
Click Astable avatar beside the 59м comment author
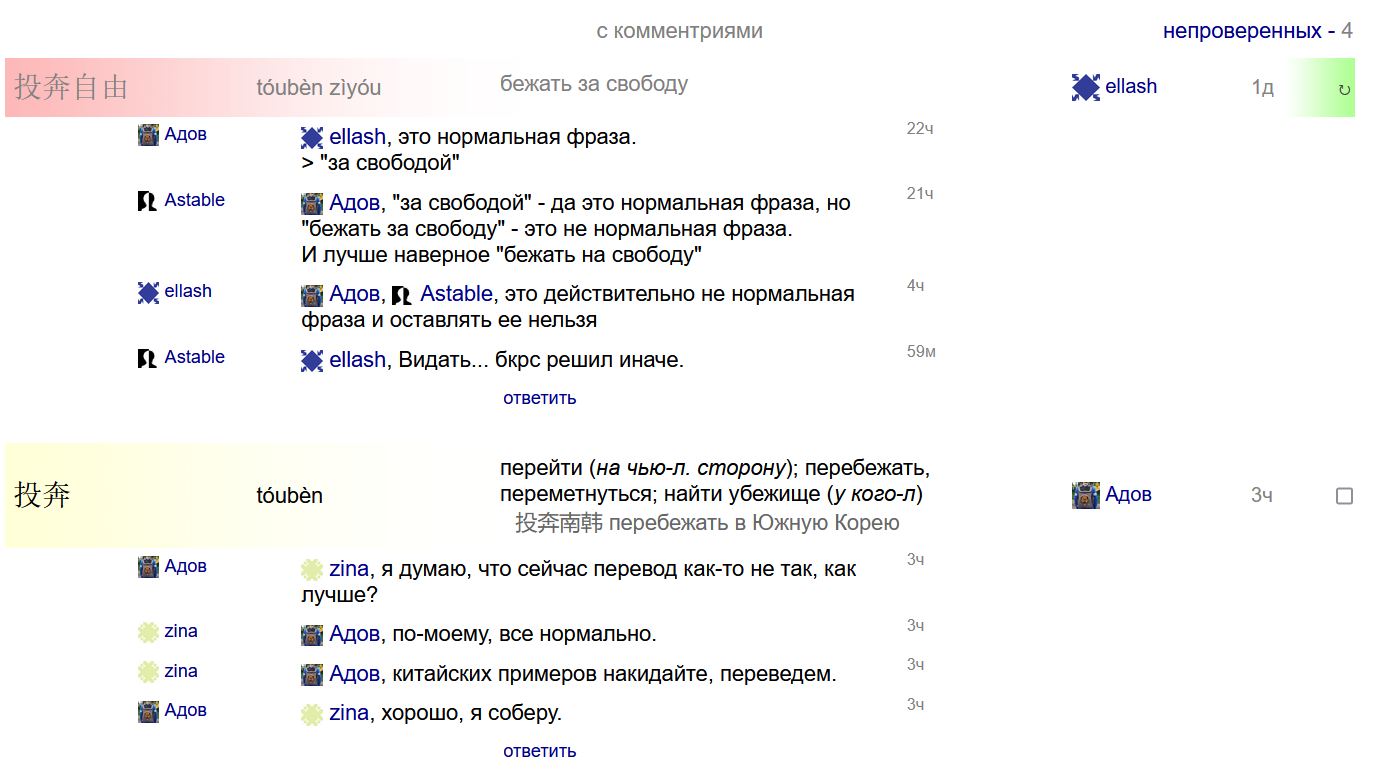click(148, 358)
